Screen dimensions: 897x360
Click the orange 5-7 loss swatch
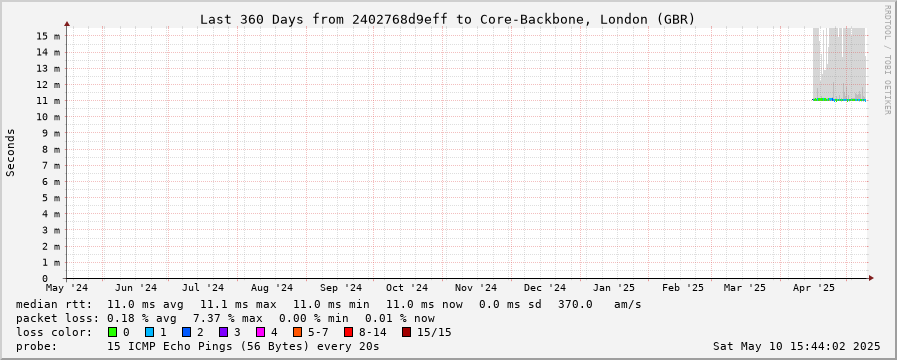(x=297, y=332)
